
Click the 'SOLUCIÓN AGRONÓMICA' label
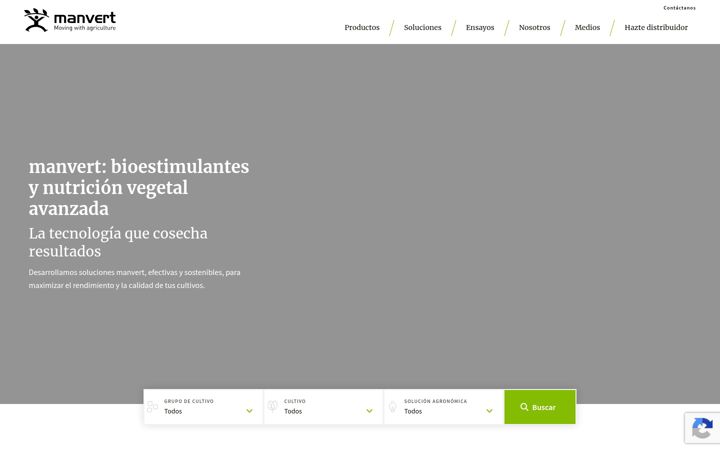pyautogui.click(x=435, y=401)
